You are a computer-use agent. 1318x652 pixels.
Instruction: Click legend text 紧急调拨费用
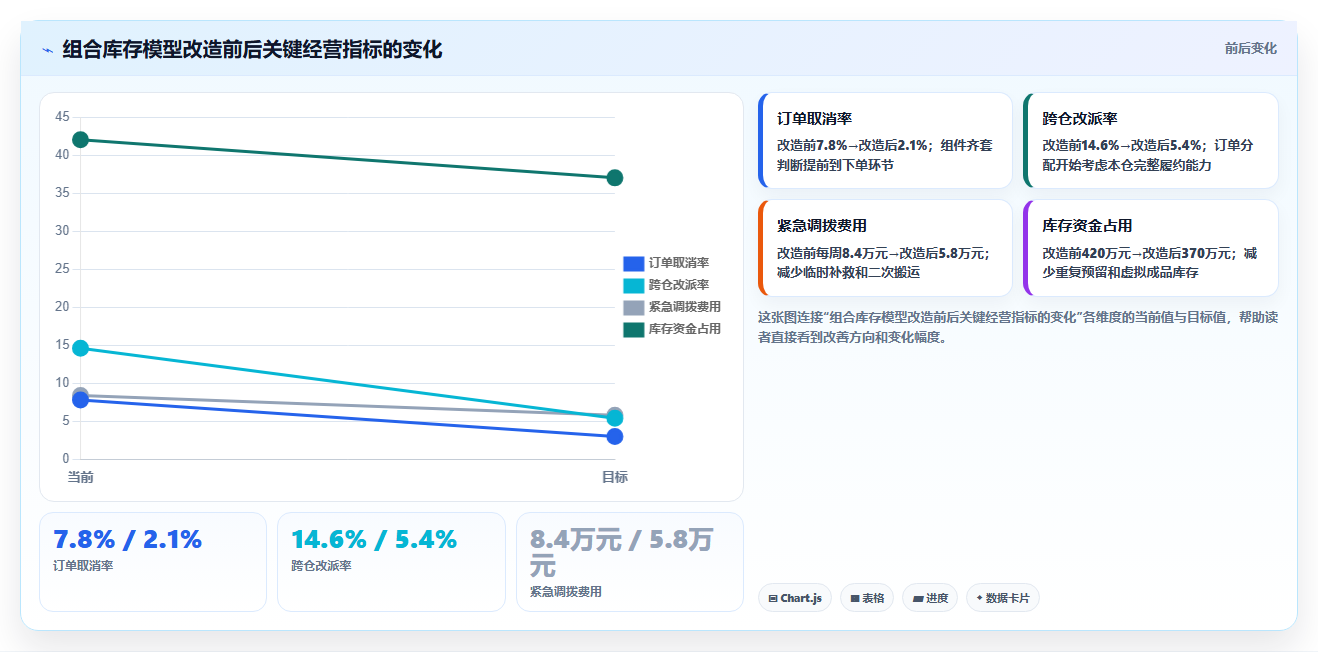tap(684, 307)
